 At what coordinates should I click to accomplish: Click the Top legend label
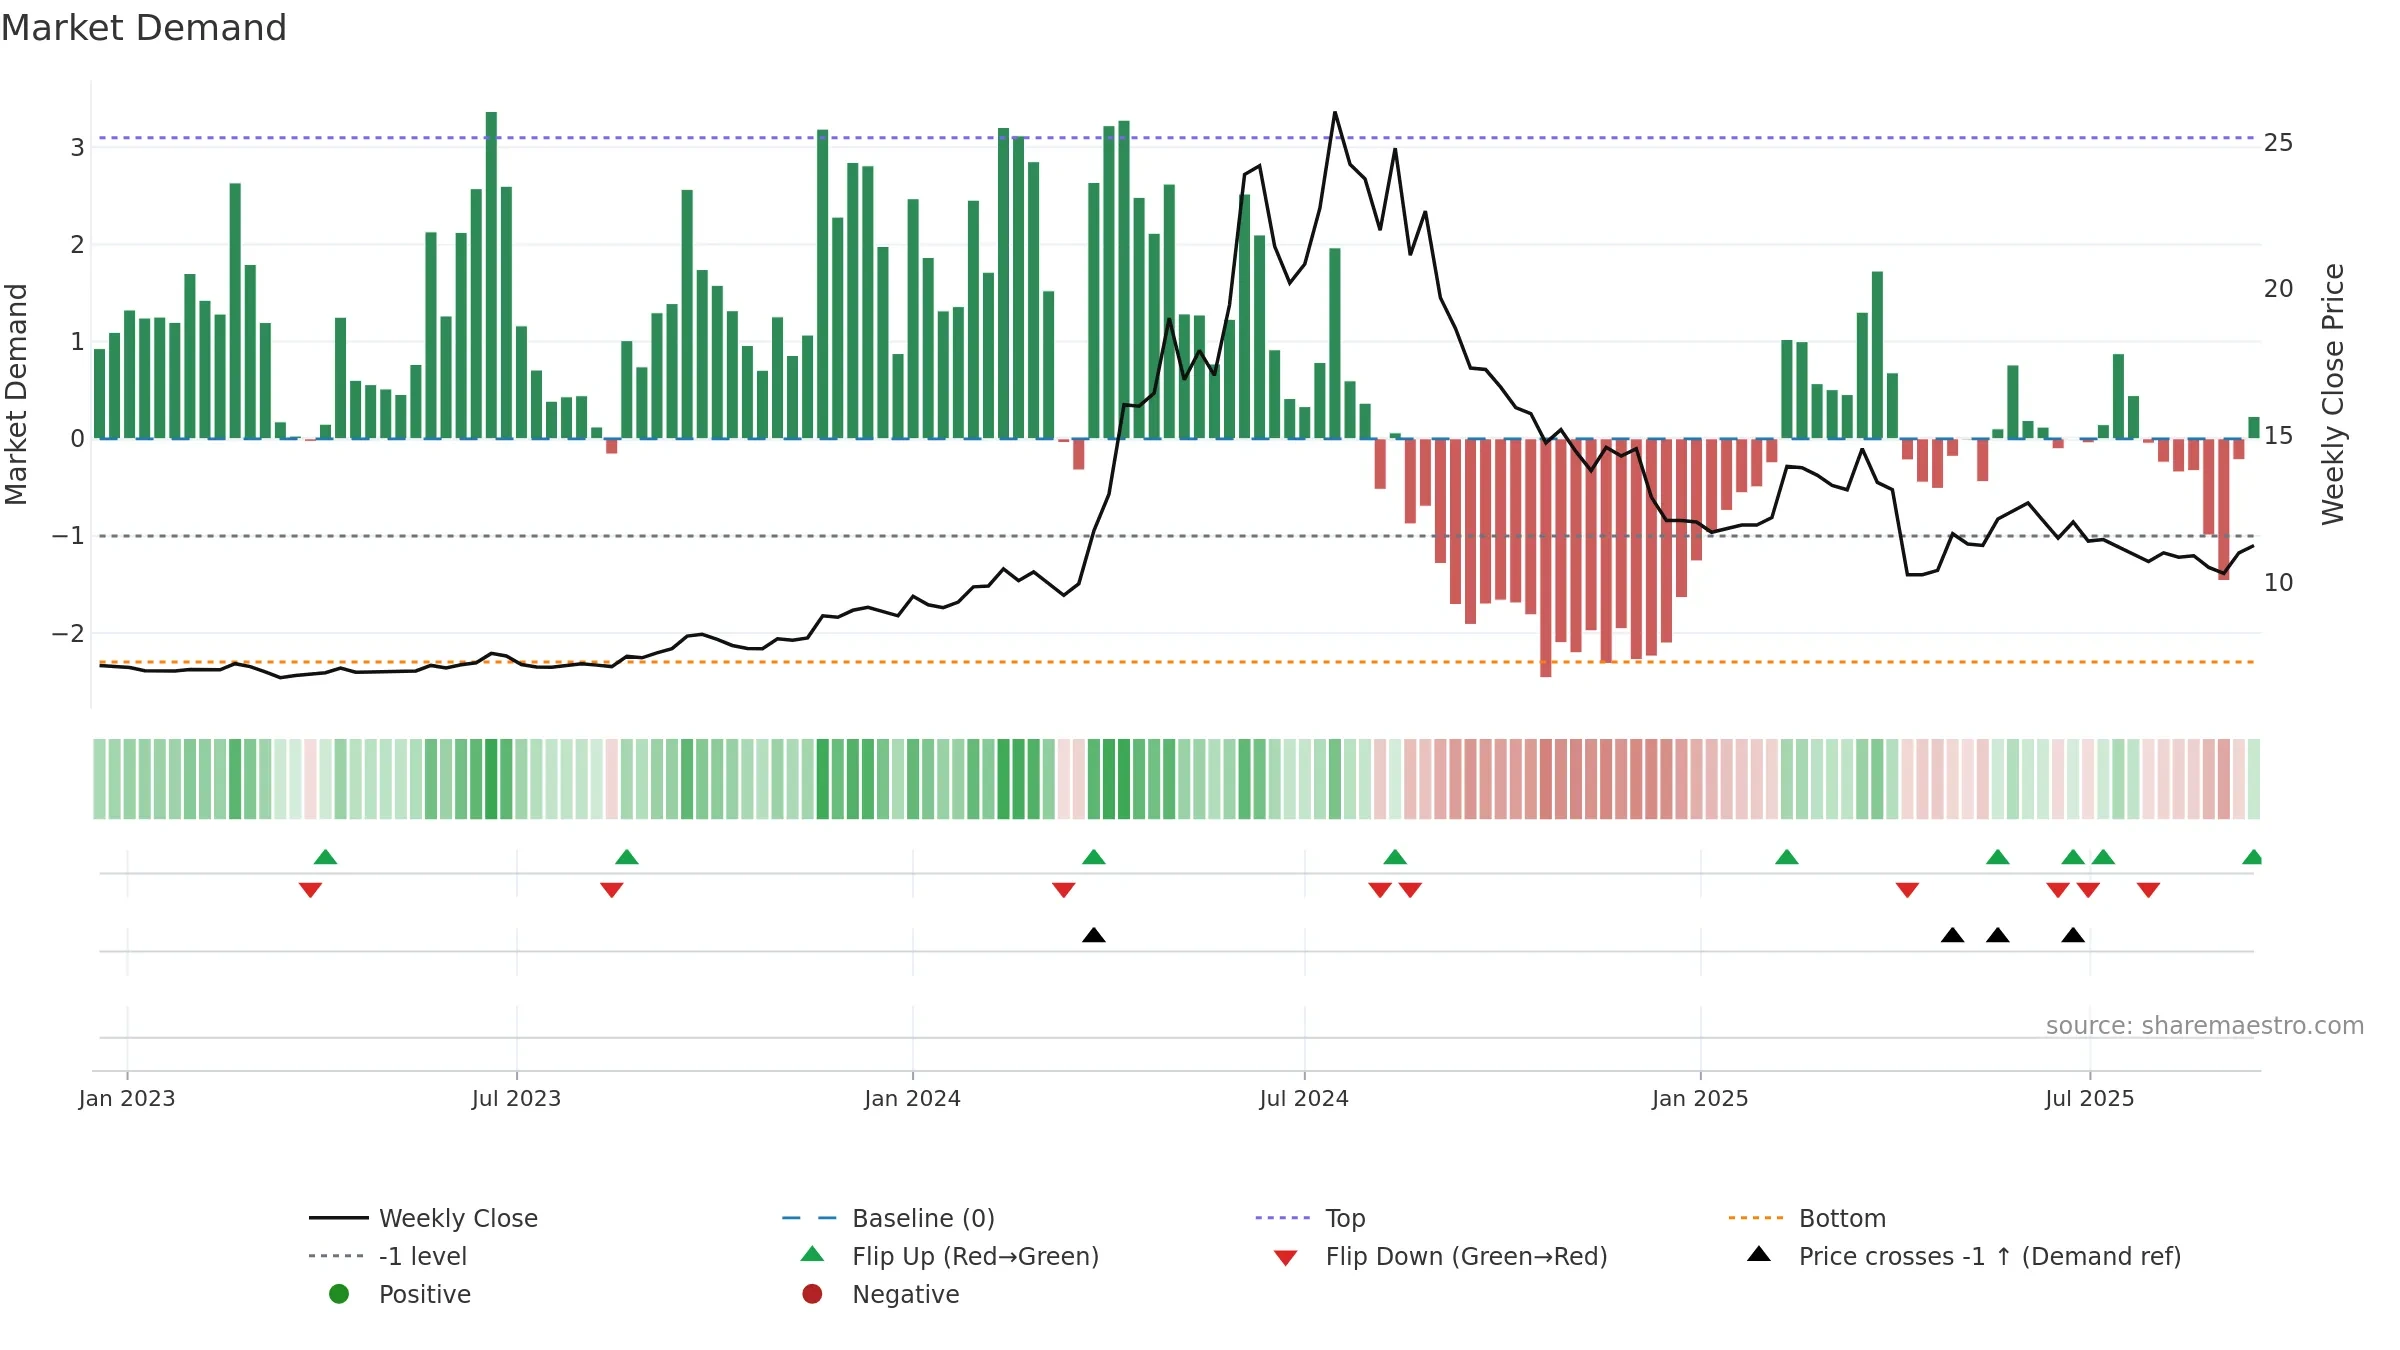tap(1345, 1218)
